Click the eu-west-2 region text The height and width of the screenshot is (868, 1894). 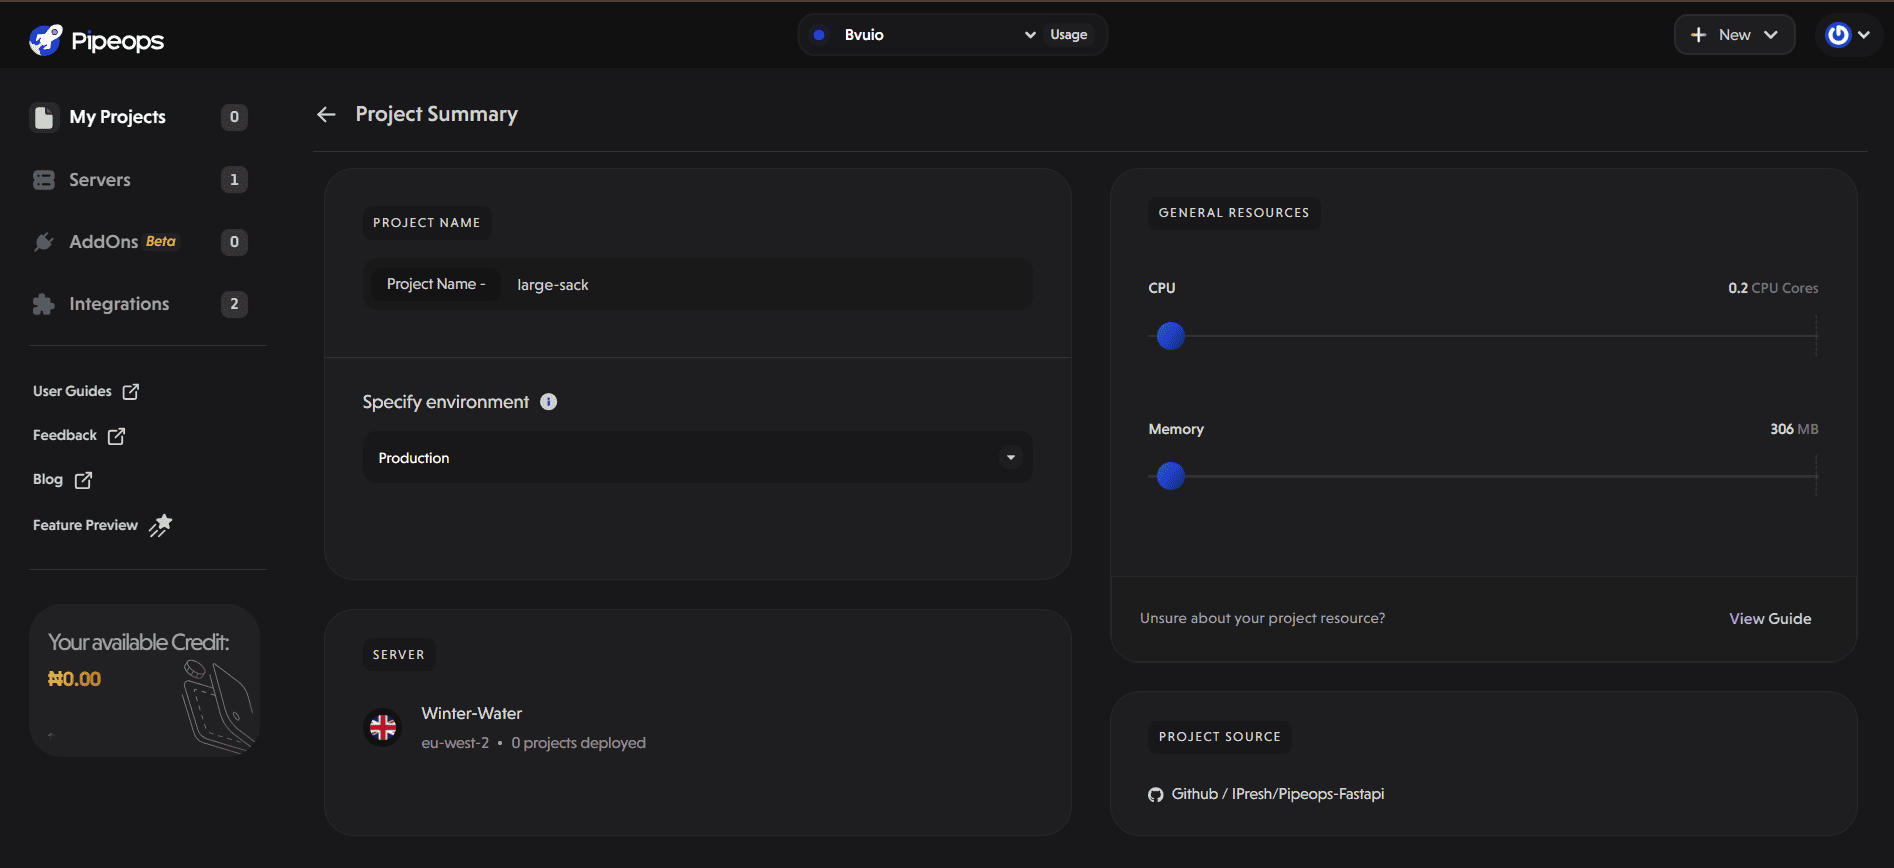455,743
